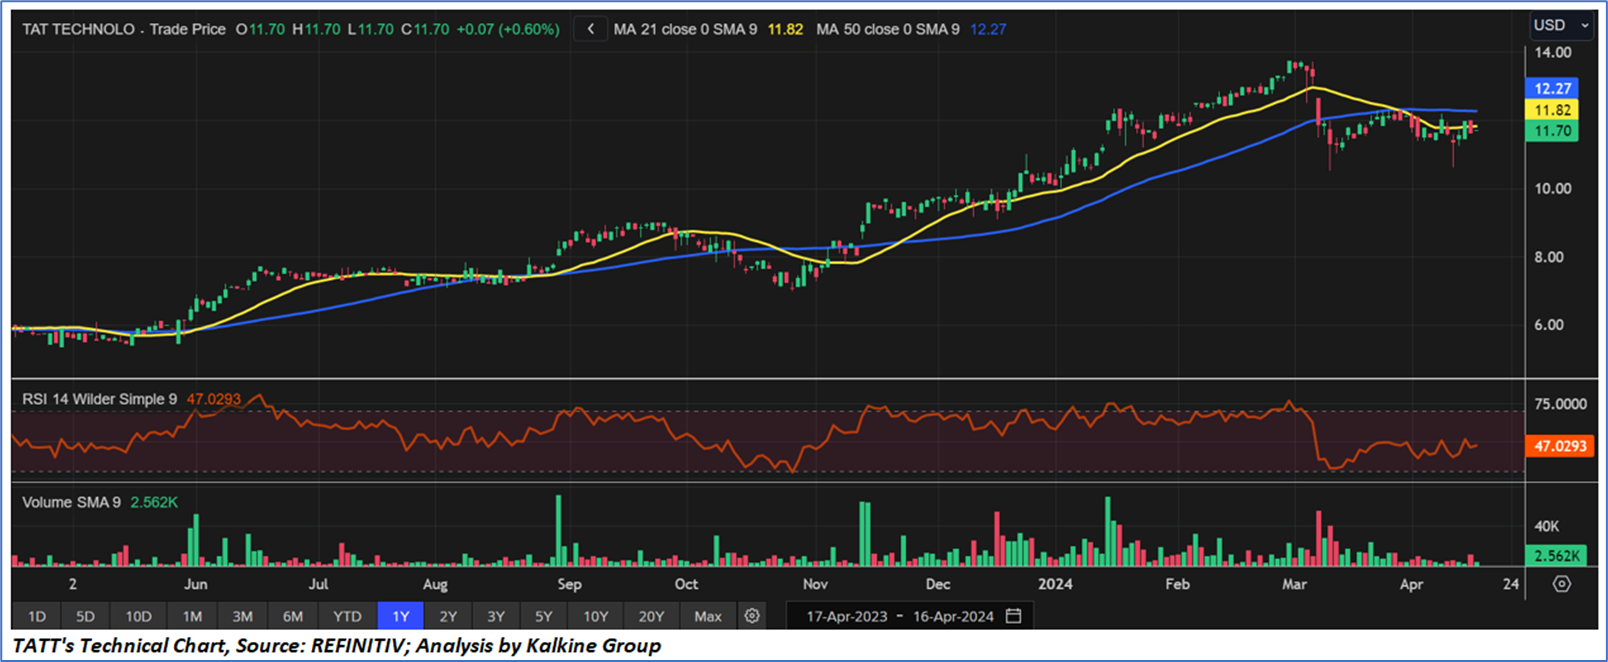The width and height of the screenshot is (1608, 662).
Task: Click the MA 21 close indicator label
Action: (x=684, y=29)
